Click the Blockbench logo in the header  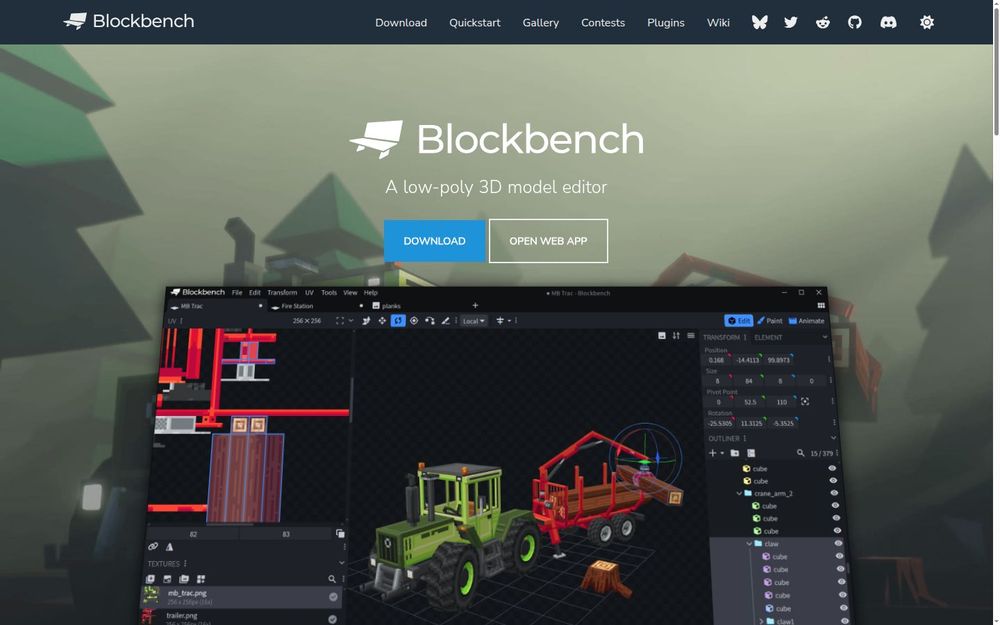pyautogui.click(x=129, y=21)
